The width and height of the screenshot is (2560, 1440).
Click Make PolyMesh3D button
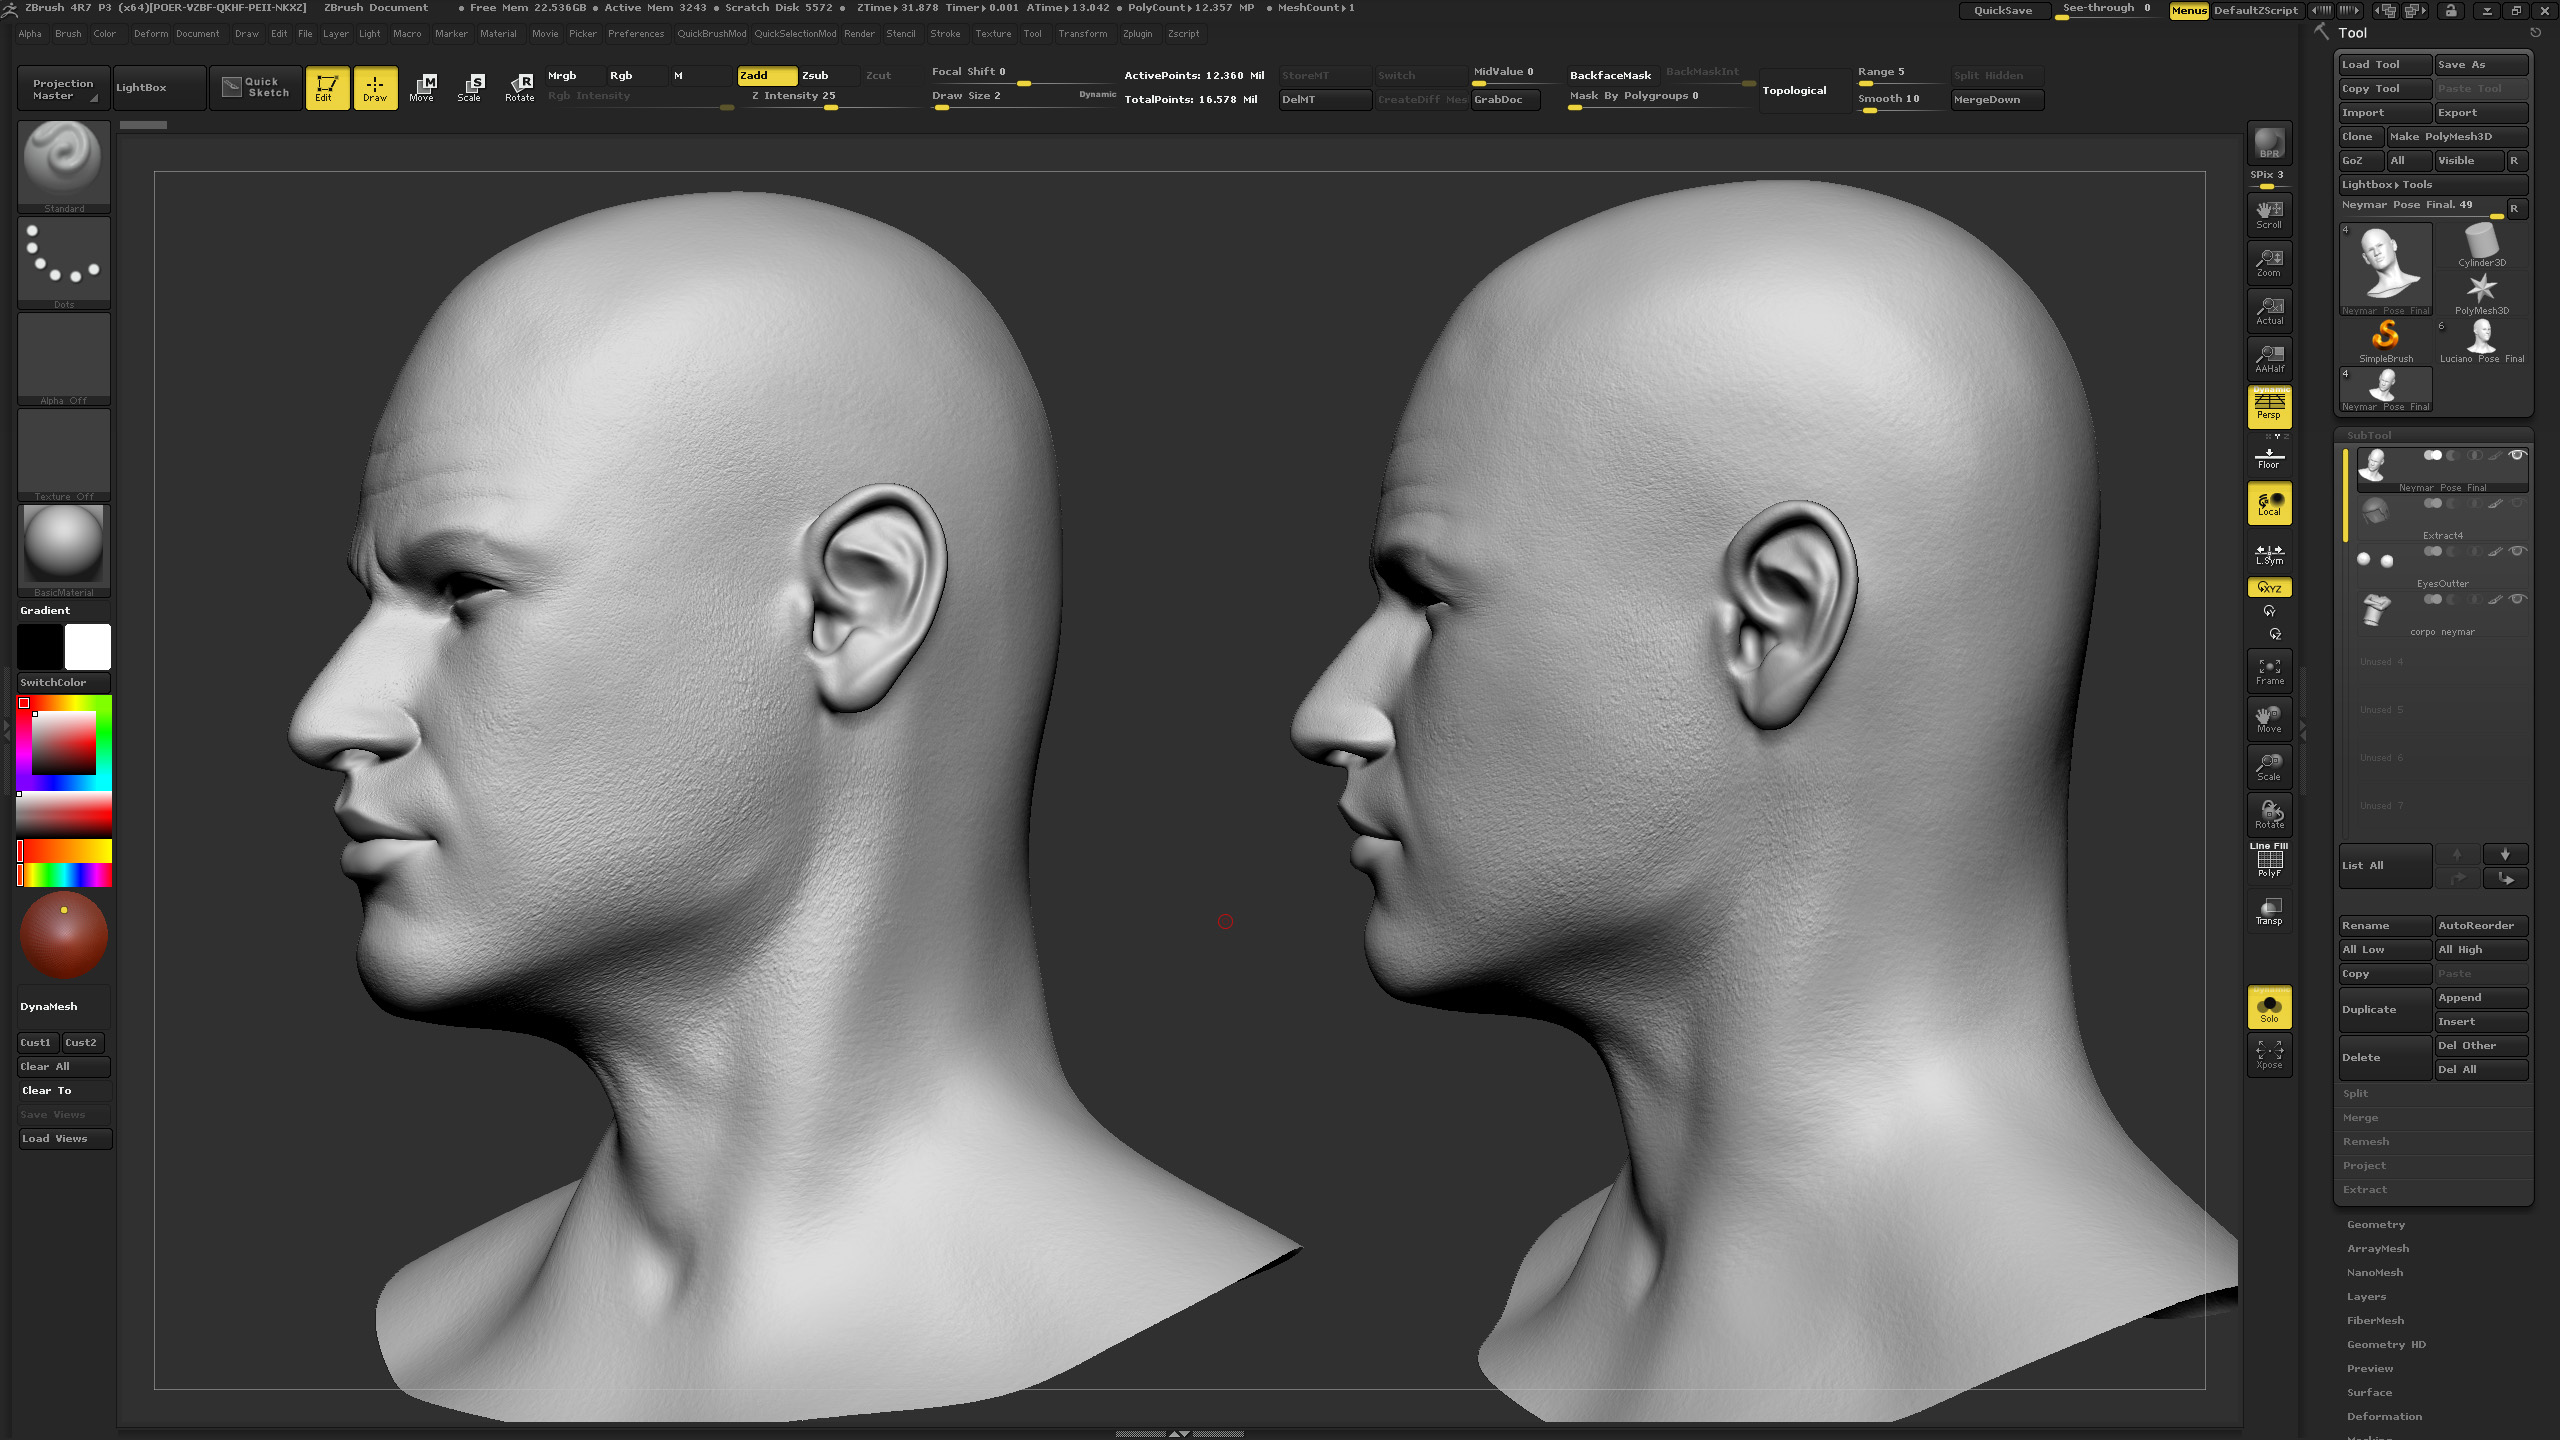(x=2457, y=137)
